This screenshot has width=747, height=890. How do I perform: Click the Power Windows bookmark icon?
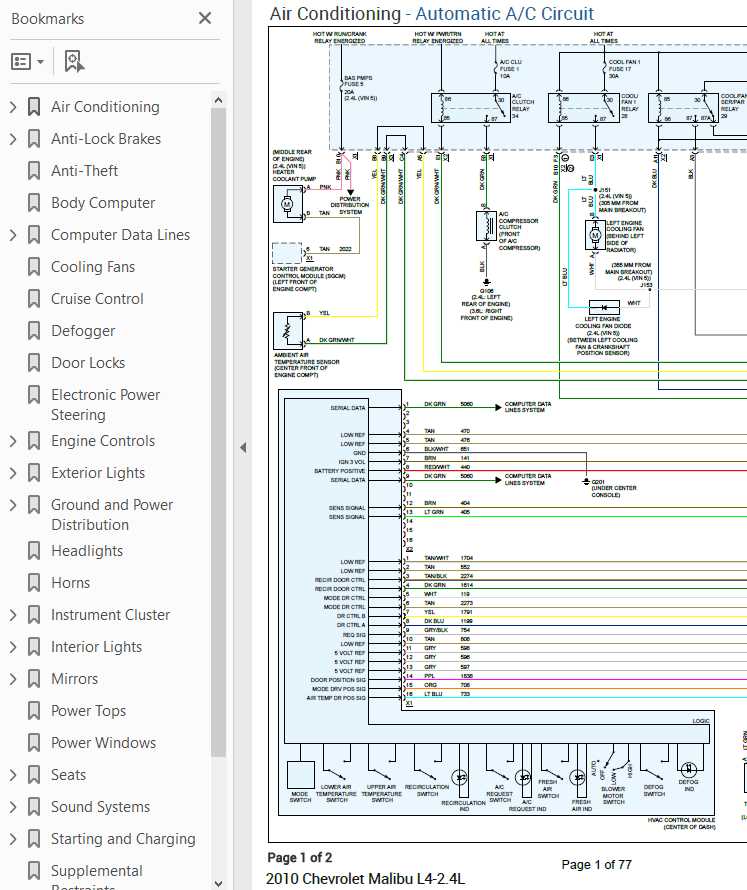click(x=34, y=742)
